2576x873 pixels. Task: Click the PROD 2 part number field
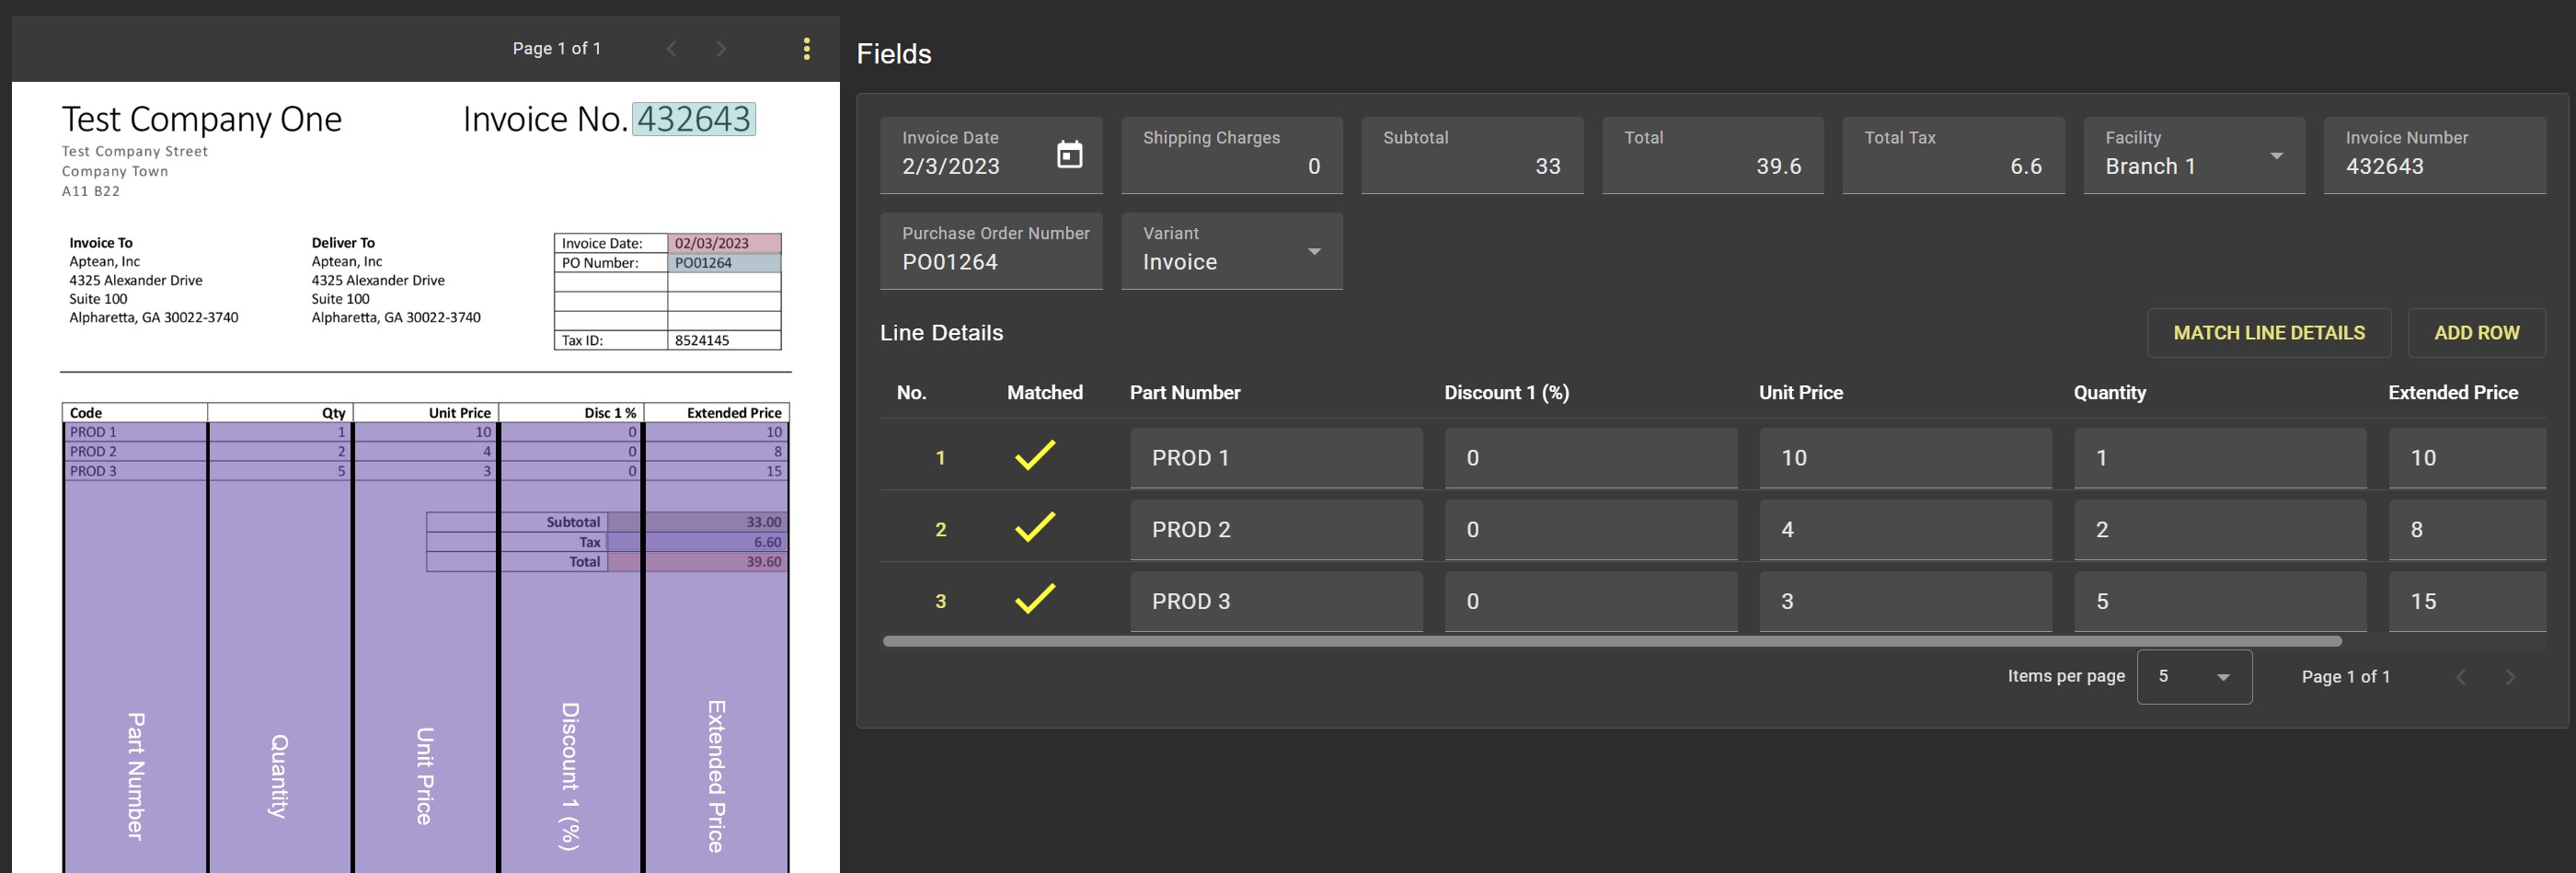[1275, 530]
